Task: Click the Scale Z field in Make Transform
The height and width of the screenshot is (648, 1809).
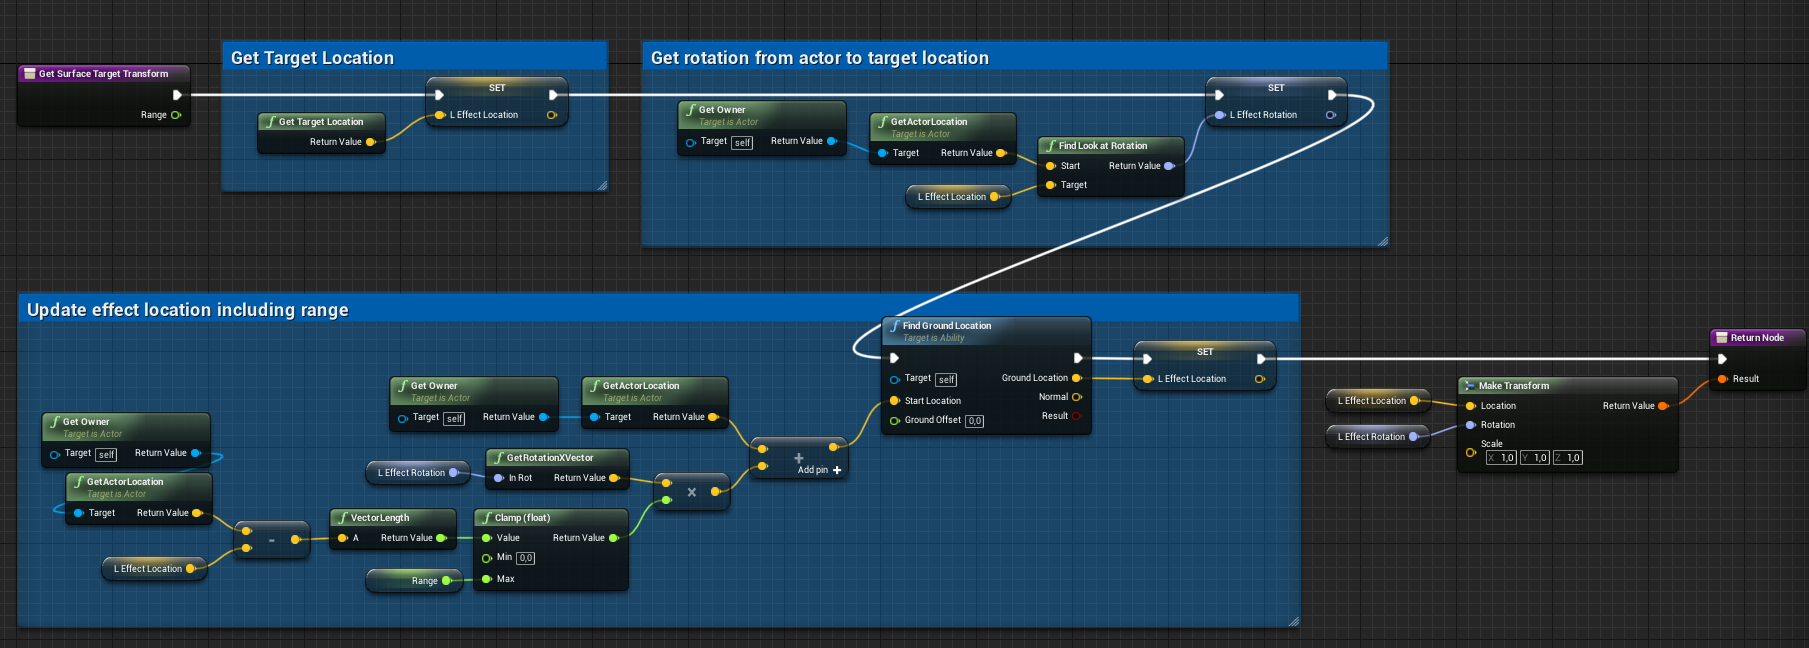Action: (x=1568, y=458)
